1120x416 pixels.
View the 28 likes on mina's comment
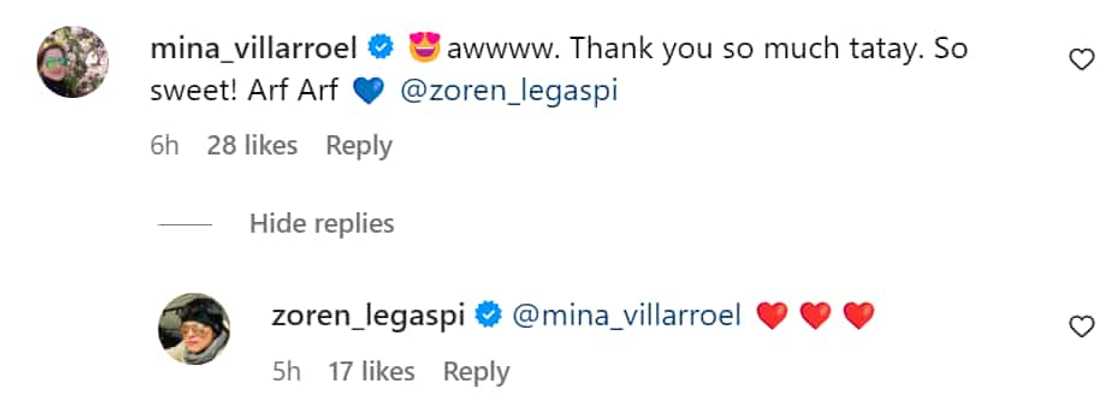click(x=252, y=146)
